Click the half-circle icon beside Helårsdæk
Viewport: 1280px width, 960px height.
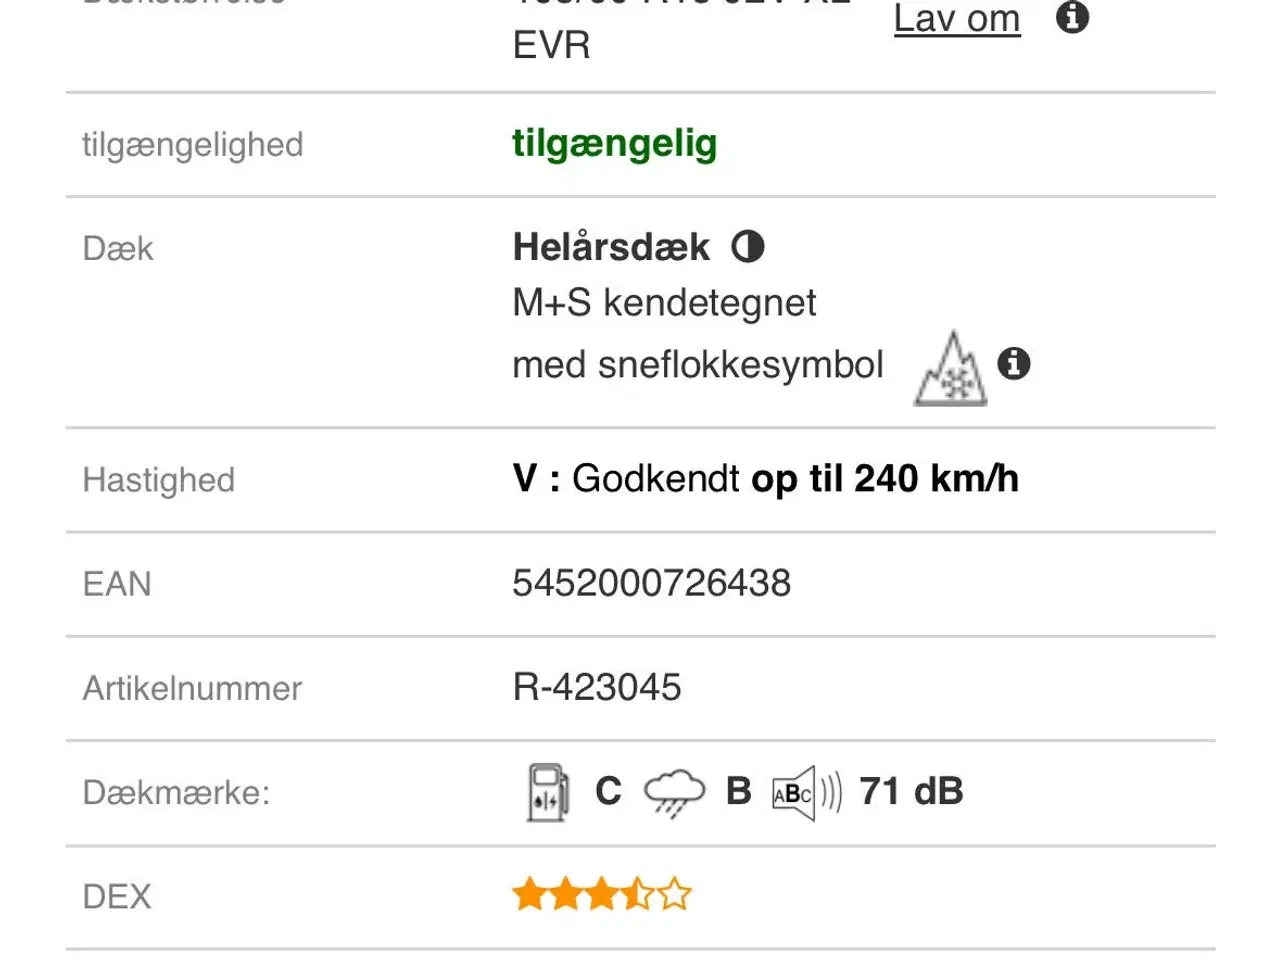click(x=748, y=245)
